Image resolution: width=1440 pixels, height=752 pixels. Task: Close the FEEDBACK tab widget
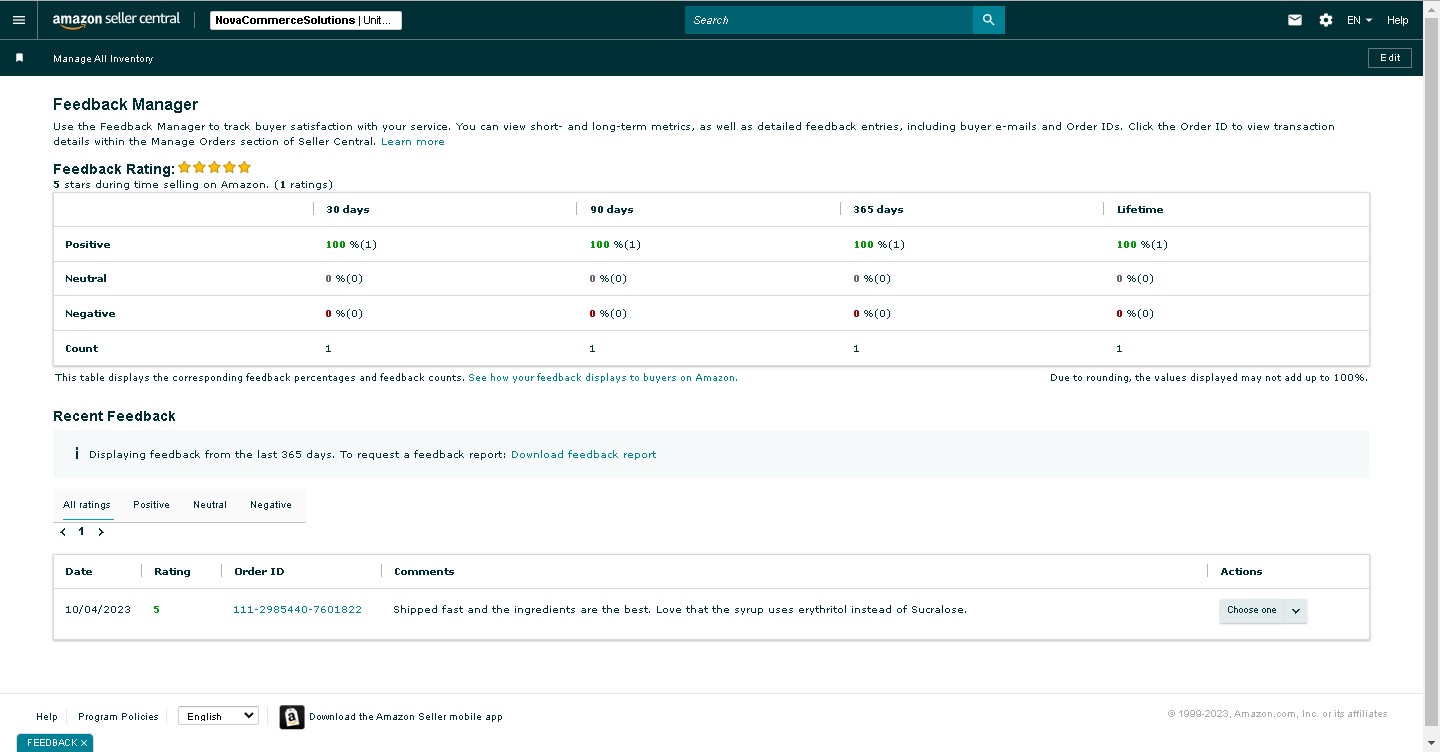point(84,743)
